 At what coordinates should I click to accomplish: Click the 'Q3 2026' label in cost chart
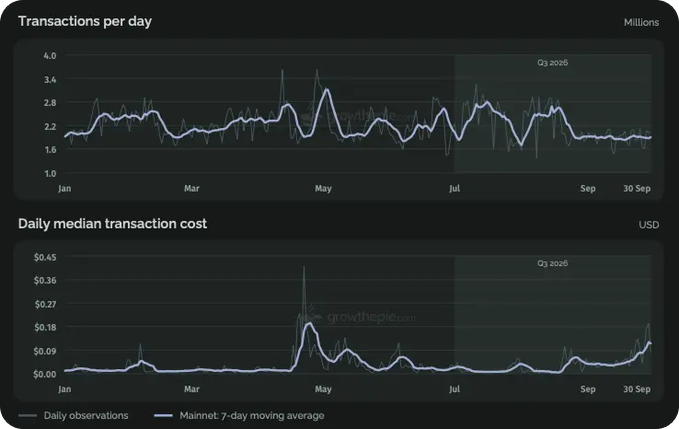click(553, 263)
